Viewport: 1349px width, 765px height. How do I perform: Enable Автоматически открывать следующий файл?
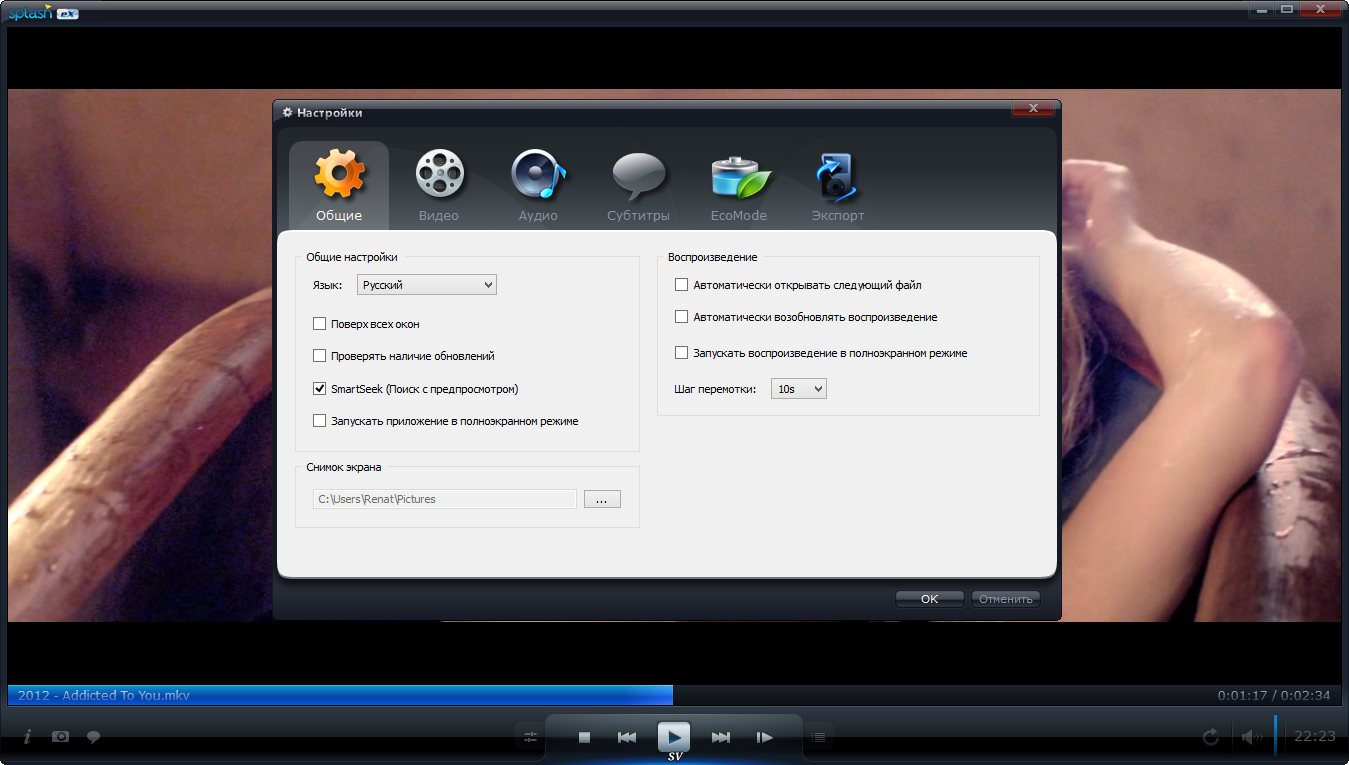(x=682, y=285)
